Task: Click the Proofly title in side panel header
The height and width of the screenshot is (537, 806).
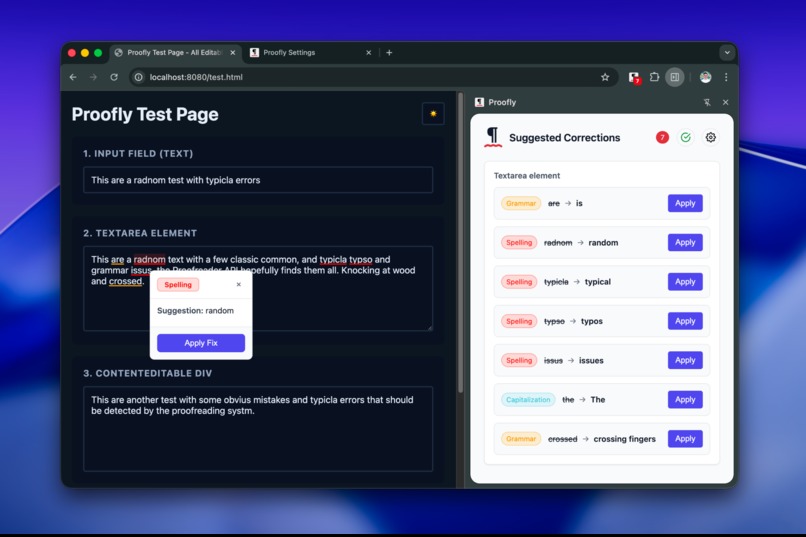Action: tap(502, 102)
